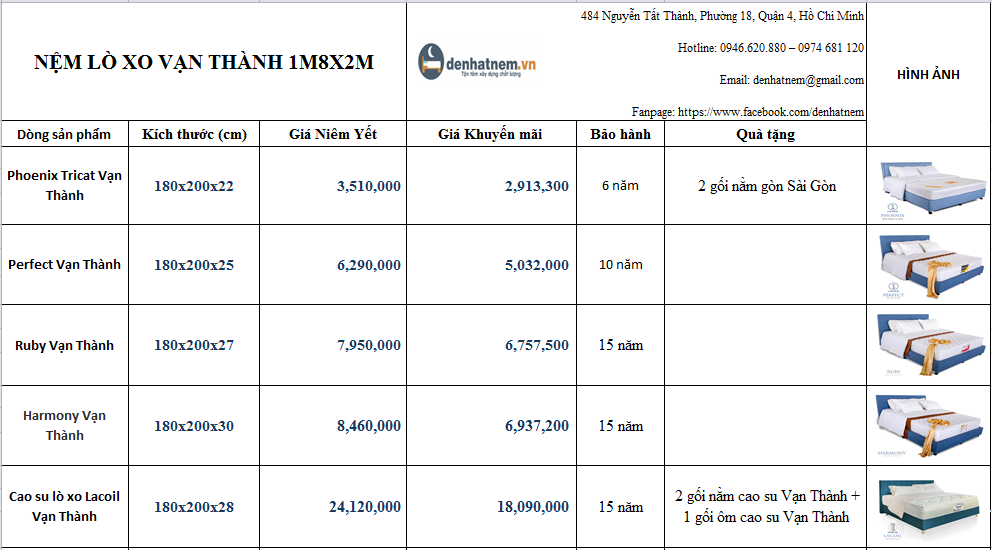Click the Phoenix mattress thumbnail image
This screenshot has height=550, width=992.
pos(933,189)
